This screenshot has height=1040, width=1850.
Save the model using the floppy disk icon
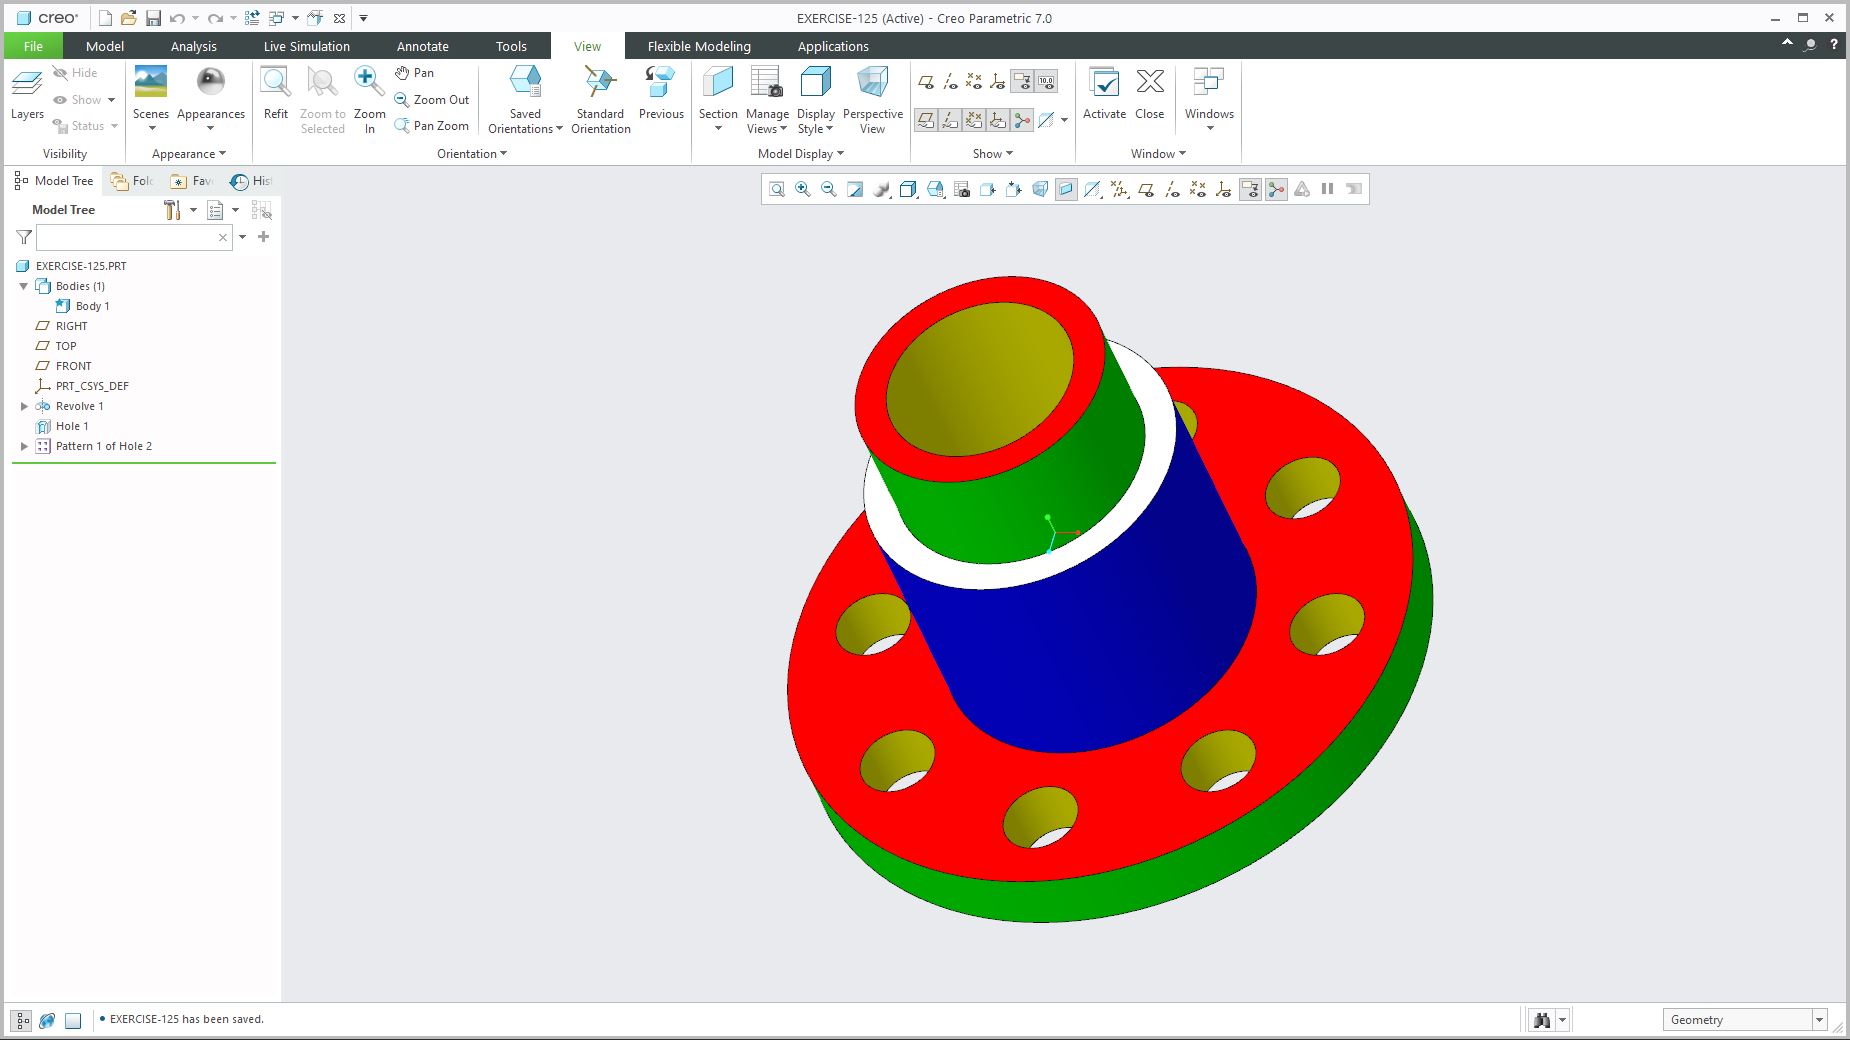coord(153,18)
